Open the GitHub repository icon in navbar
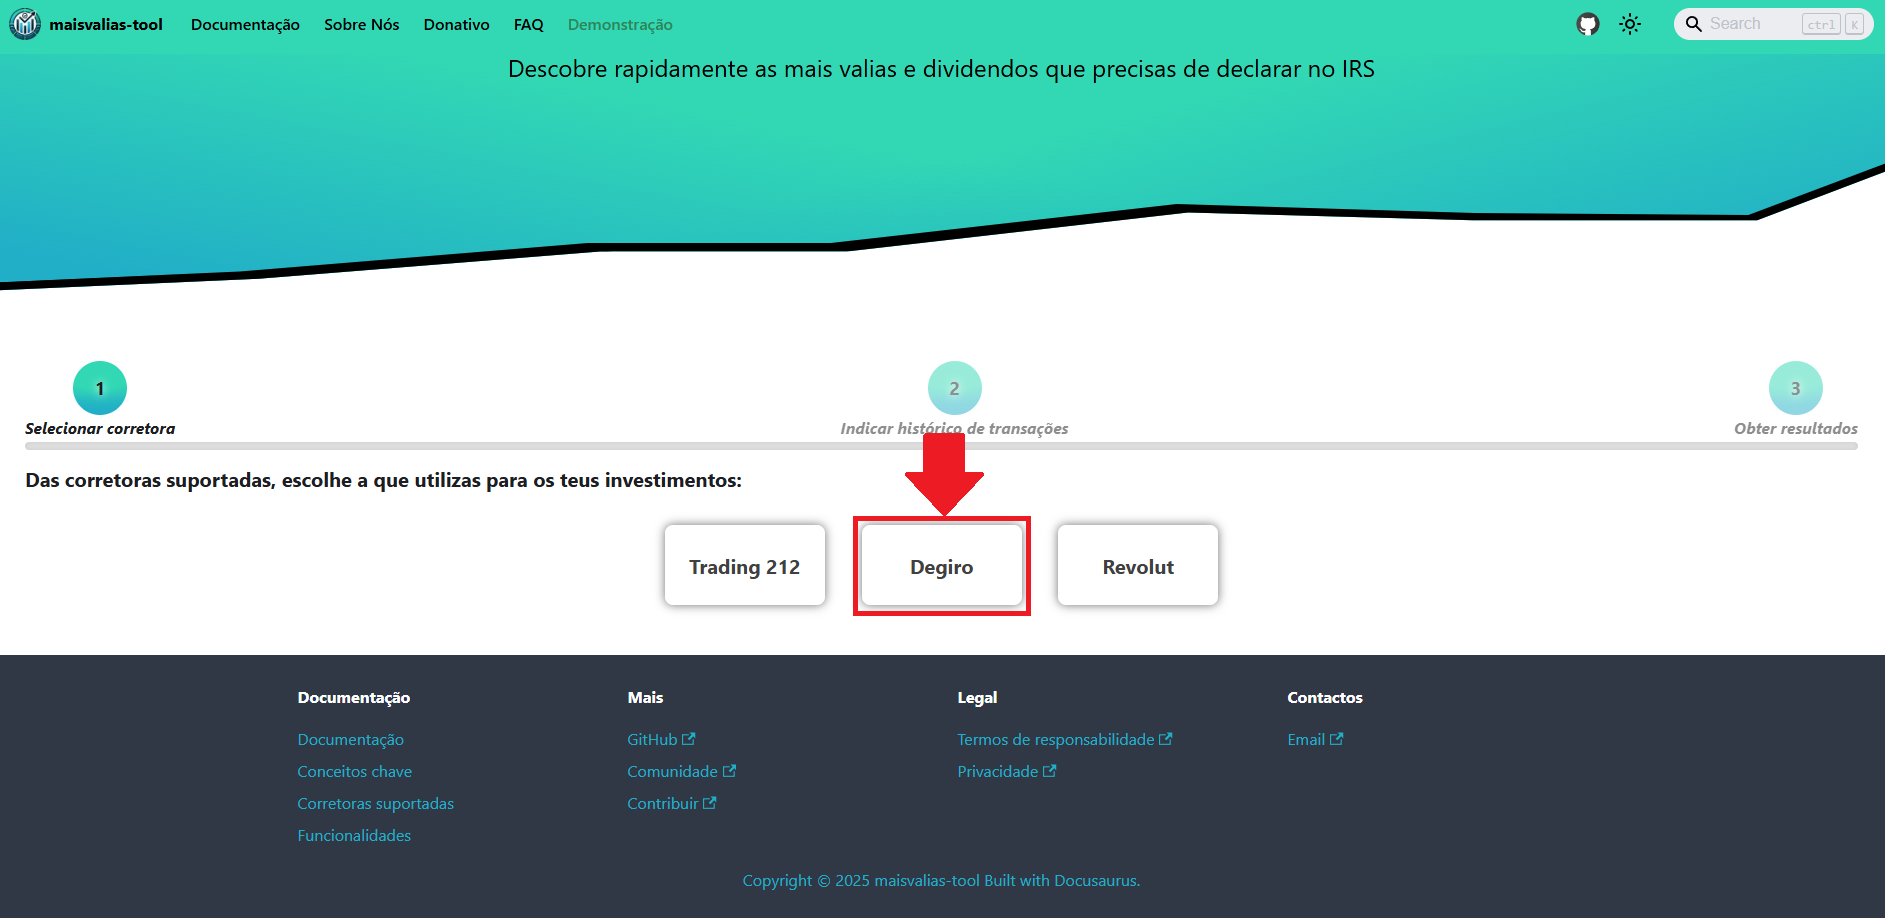Viewport: 1885px width, 918px height. pos(1588,24)
